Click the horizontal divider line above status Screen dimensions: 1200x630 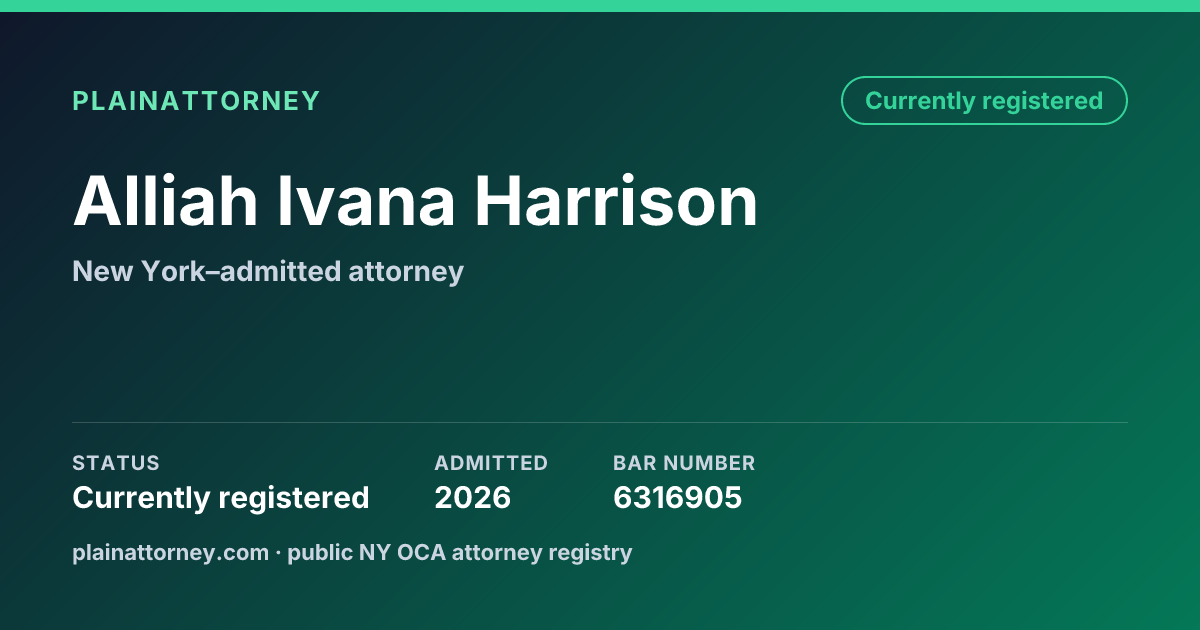600,422
